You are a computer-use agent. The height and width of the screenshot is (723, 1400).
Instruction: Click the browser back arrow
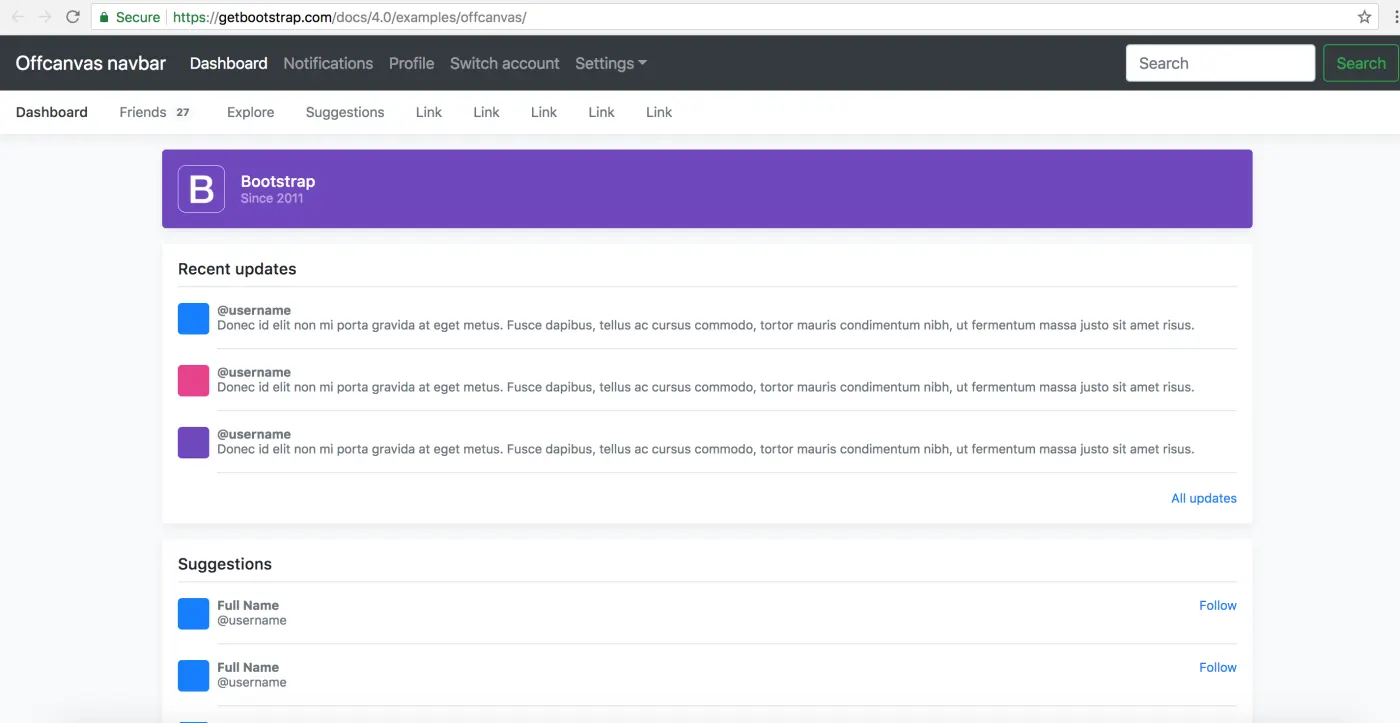[17, 17]
